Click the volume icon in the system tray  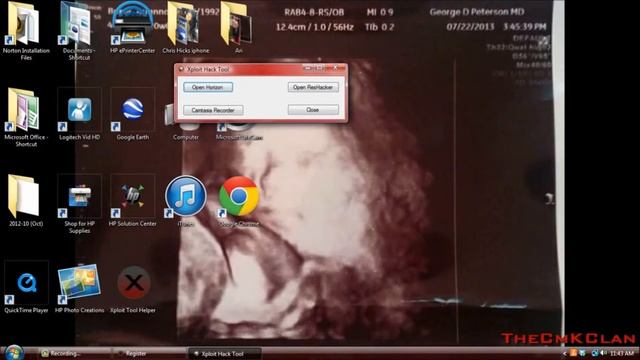(603, 353)
